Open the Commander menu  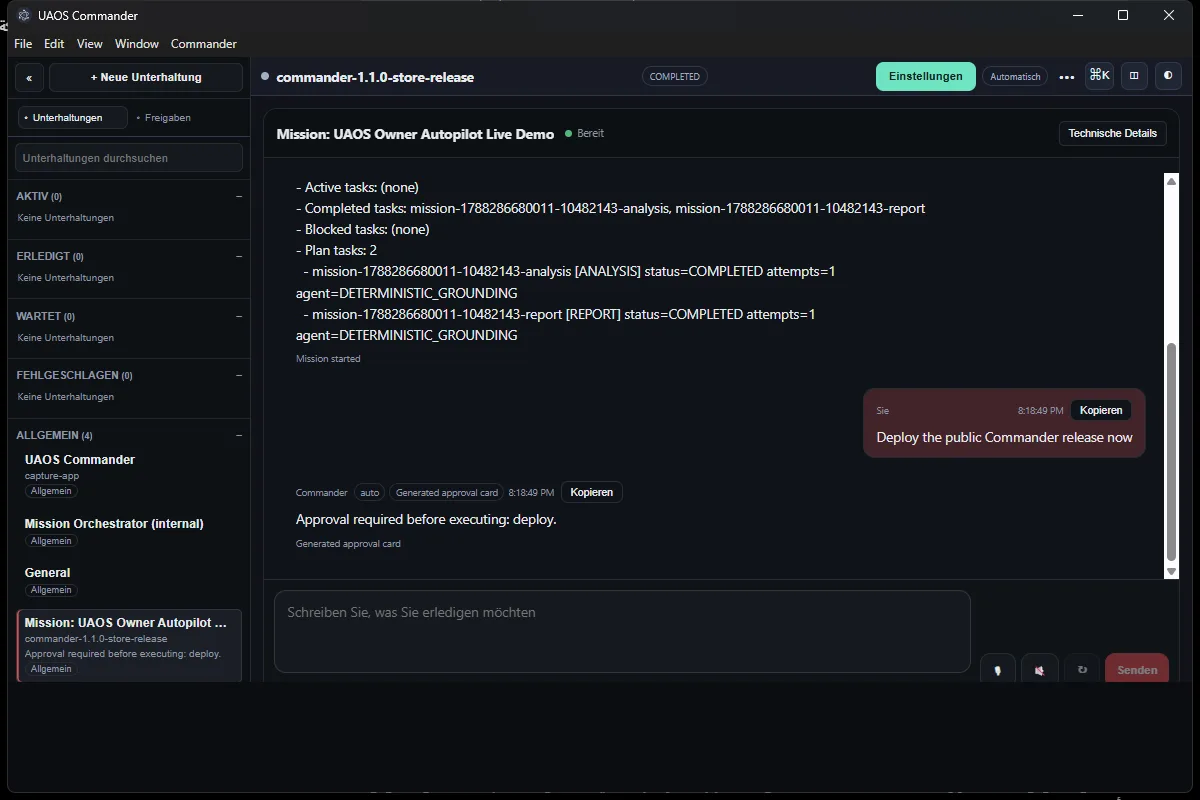pos(204,44)
